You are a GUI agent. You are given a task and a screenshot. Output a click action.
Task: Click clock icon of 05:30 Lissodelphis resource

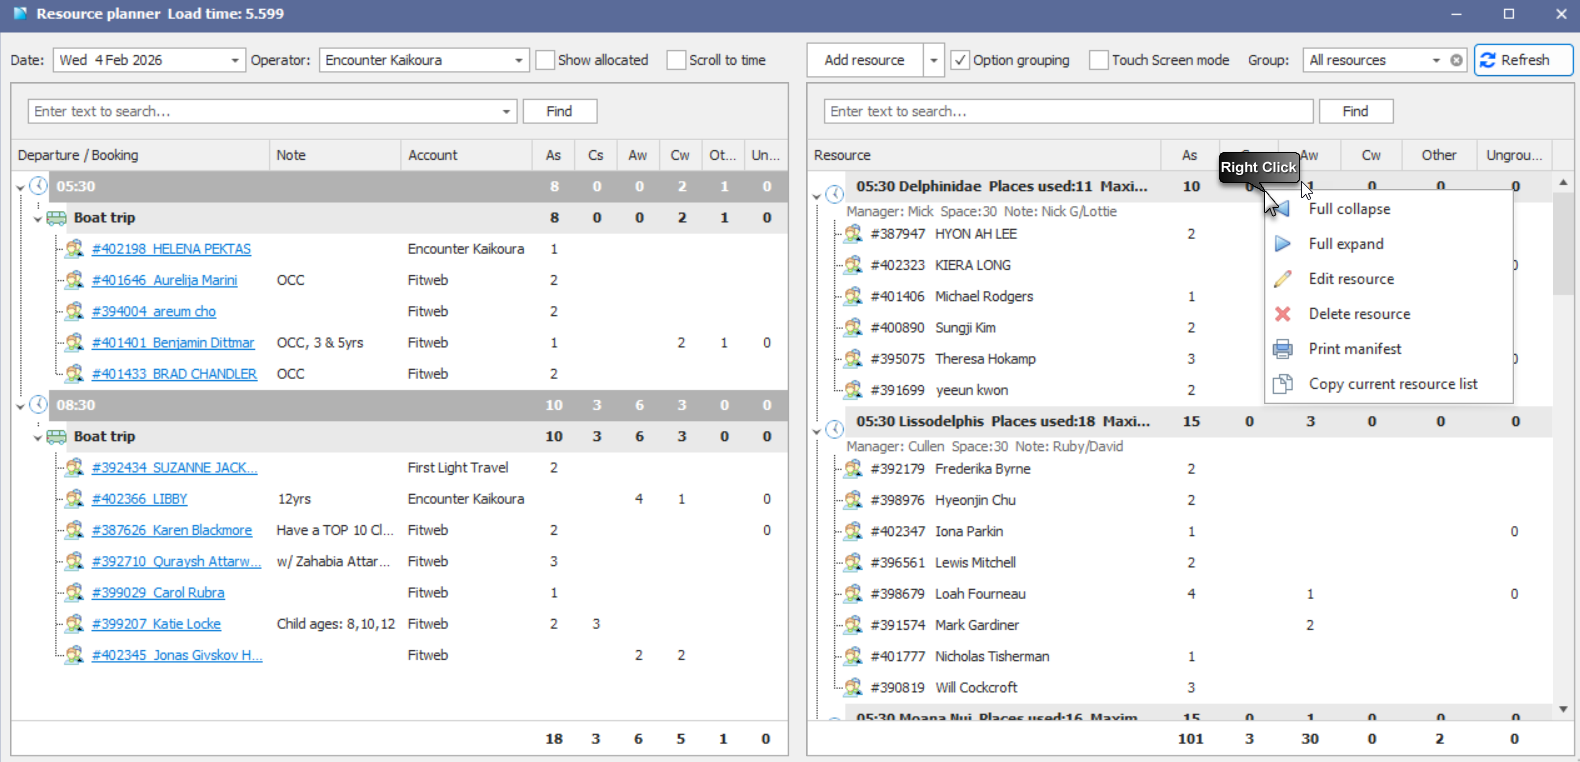tap(835, 429)
